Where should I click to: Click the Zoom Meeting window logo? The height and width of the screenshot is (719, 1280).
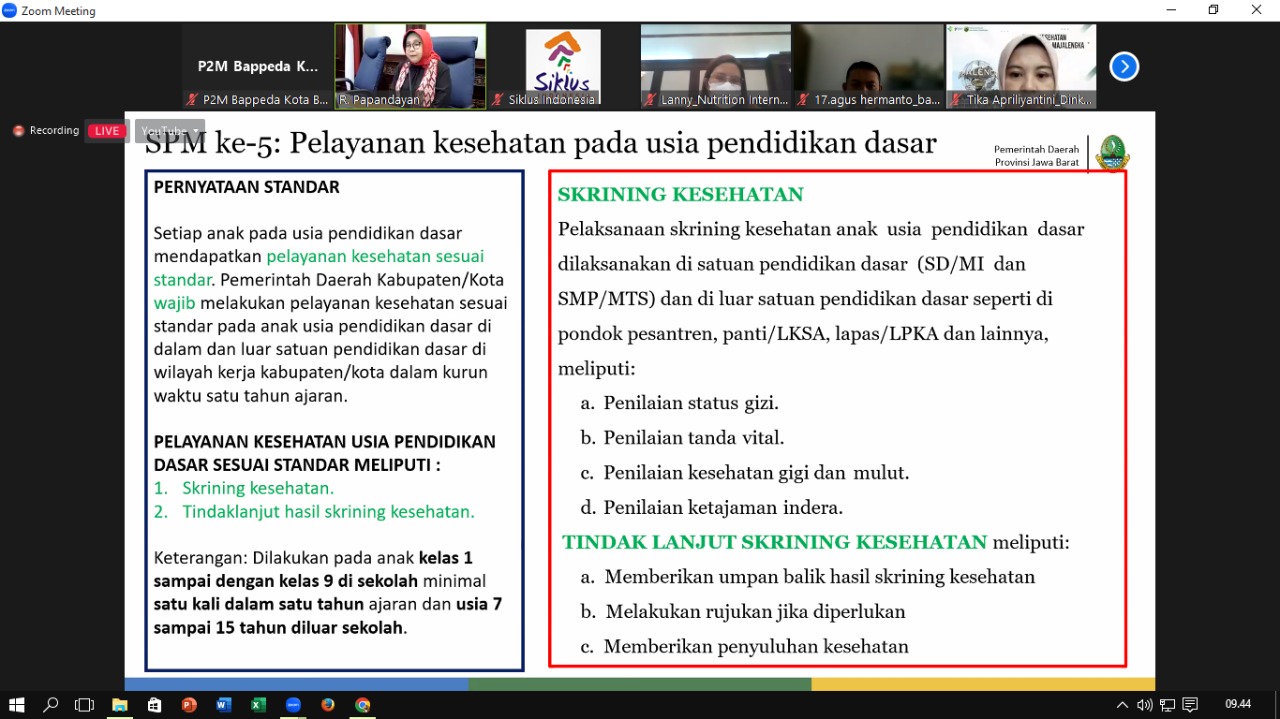(x=10, y=10)
